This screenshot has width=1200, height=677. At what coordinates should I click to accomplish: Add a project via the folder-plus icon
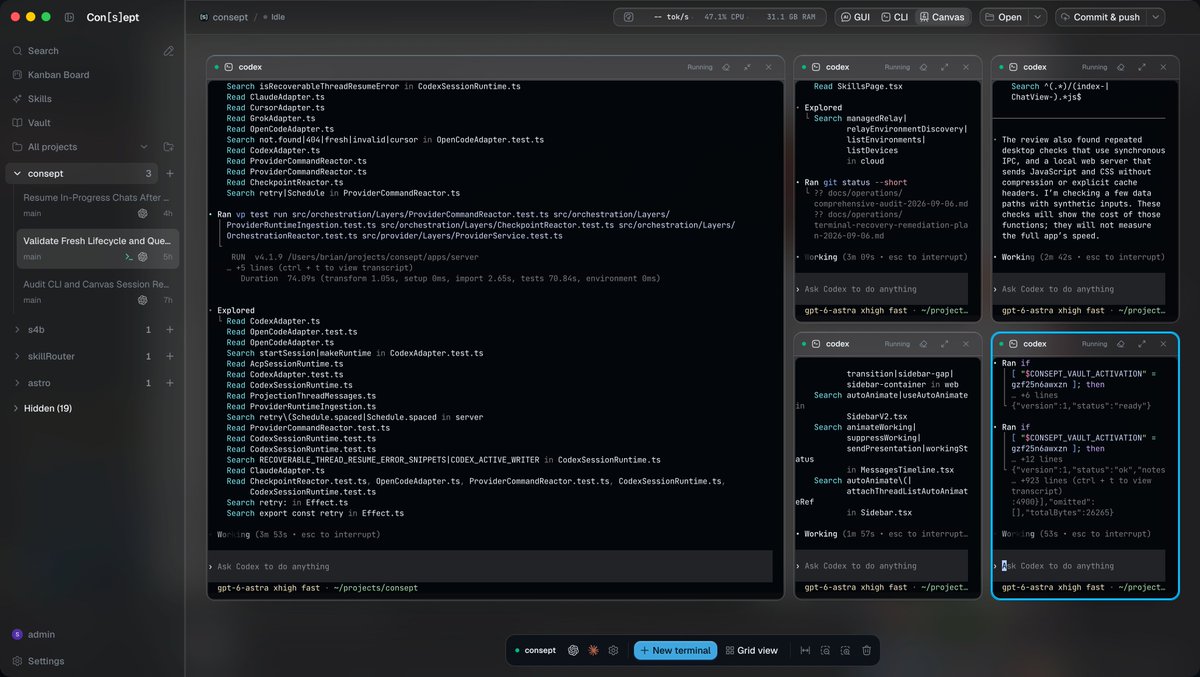(168, 147)
